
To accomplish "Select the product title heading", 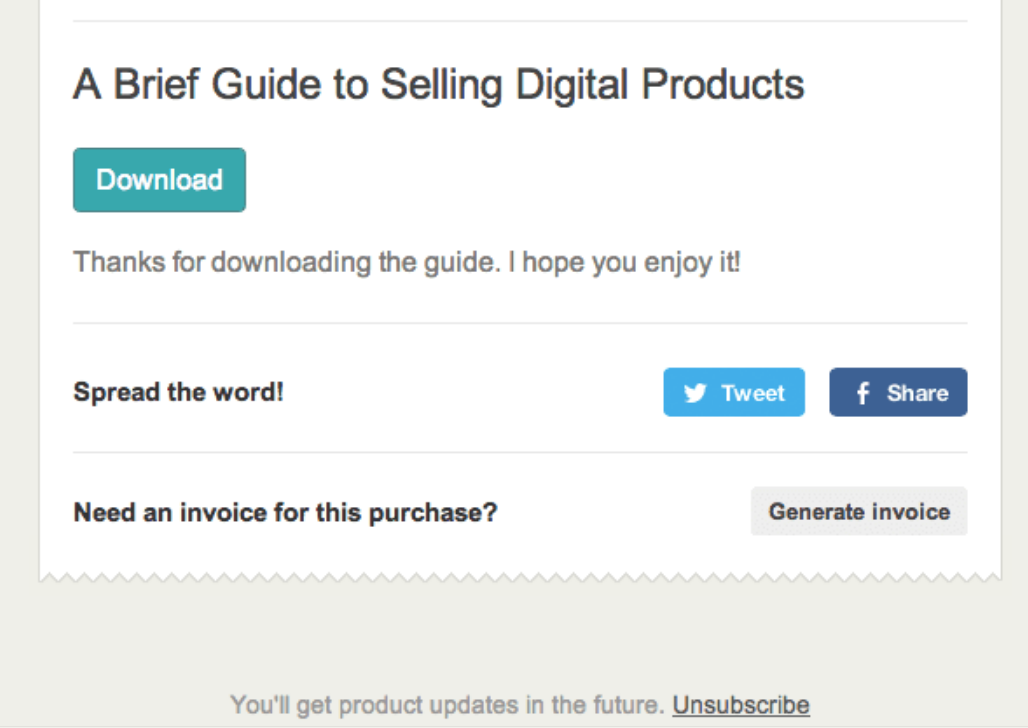I will point(438,85).
